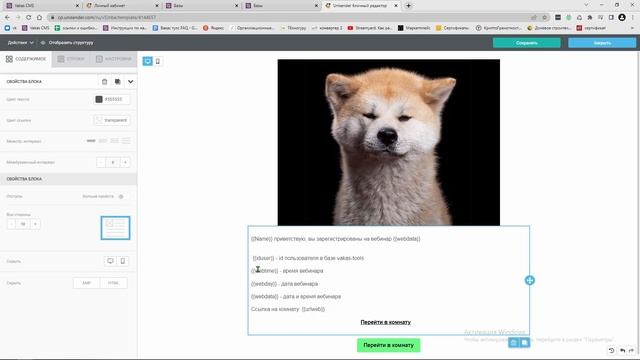Switch to mobile preview mode
Image resolution: width=640 pixels, height=360 pixels.
[x=158, y=61]
